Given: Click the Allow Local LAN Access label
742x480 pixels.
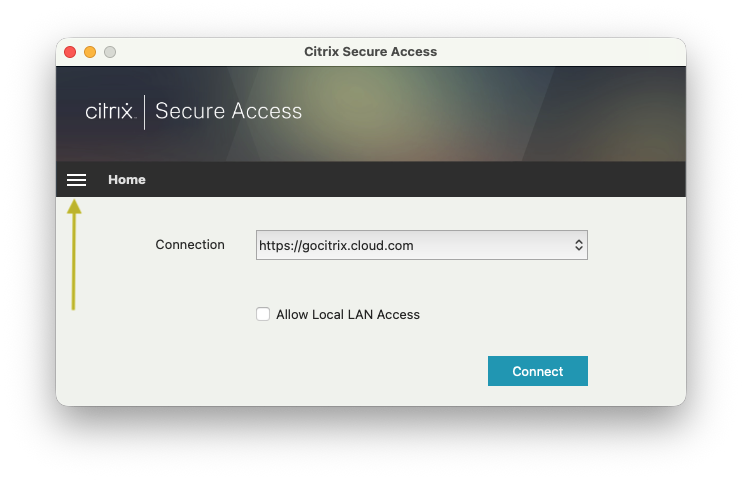Looking at the screenshot, I should pyautogui.click(x=348, y=314).
